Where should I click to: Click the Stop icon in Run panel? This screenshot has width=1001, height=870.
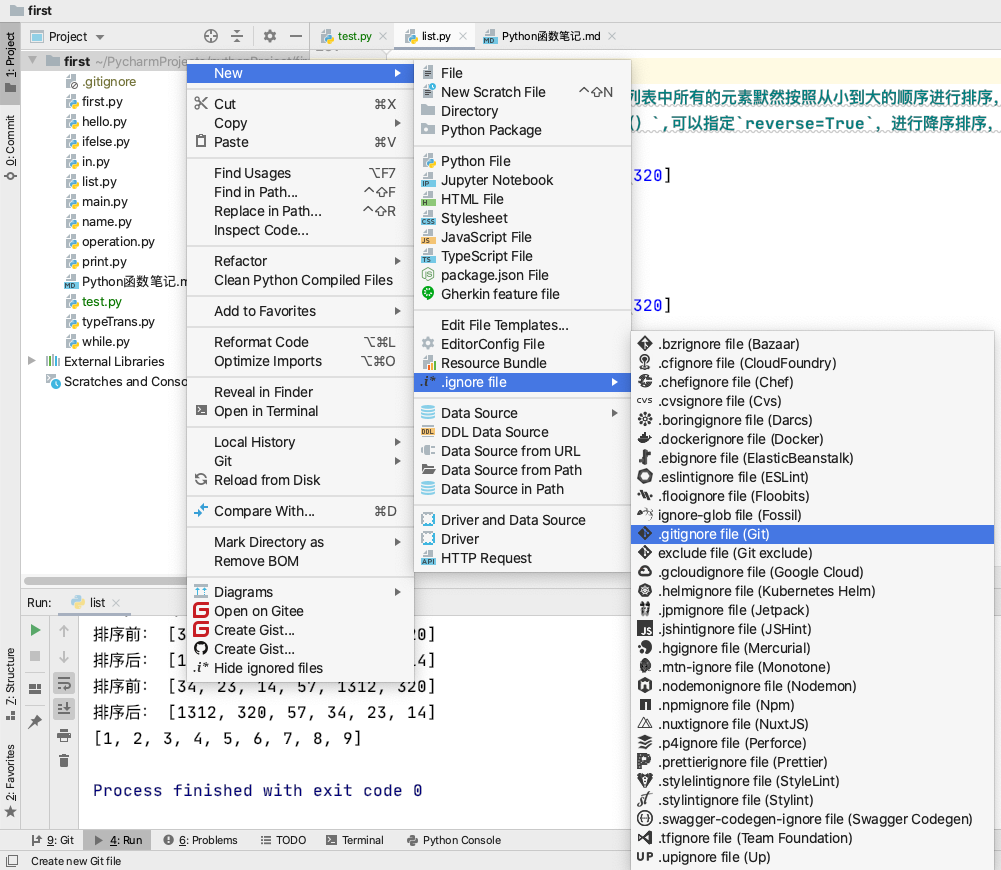pos(36,656)
